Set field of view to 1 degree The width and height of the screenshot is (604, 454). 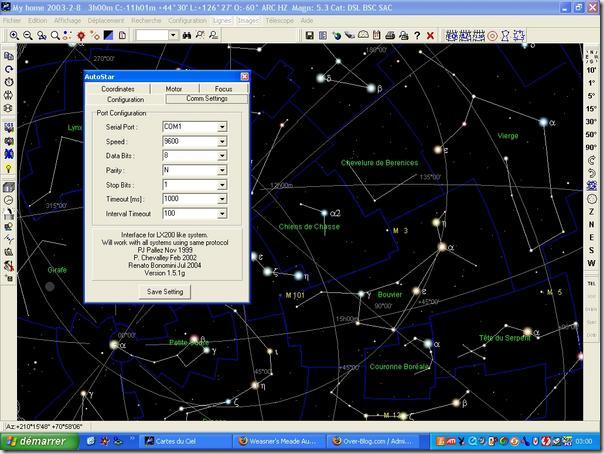point(591,83)
